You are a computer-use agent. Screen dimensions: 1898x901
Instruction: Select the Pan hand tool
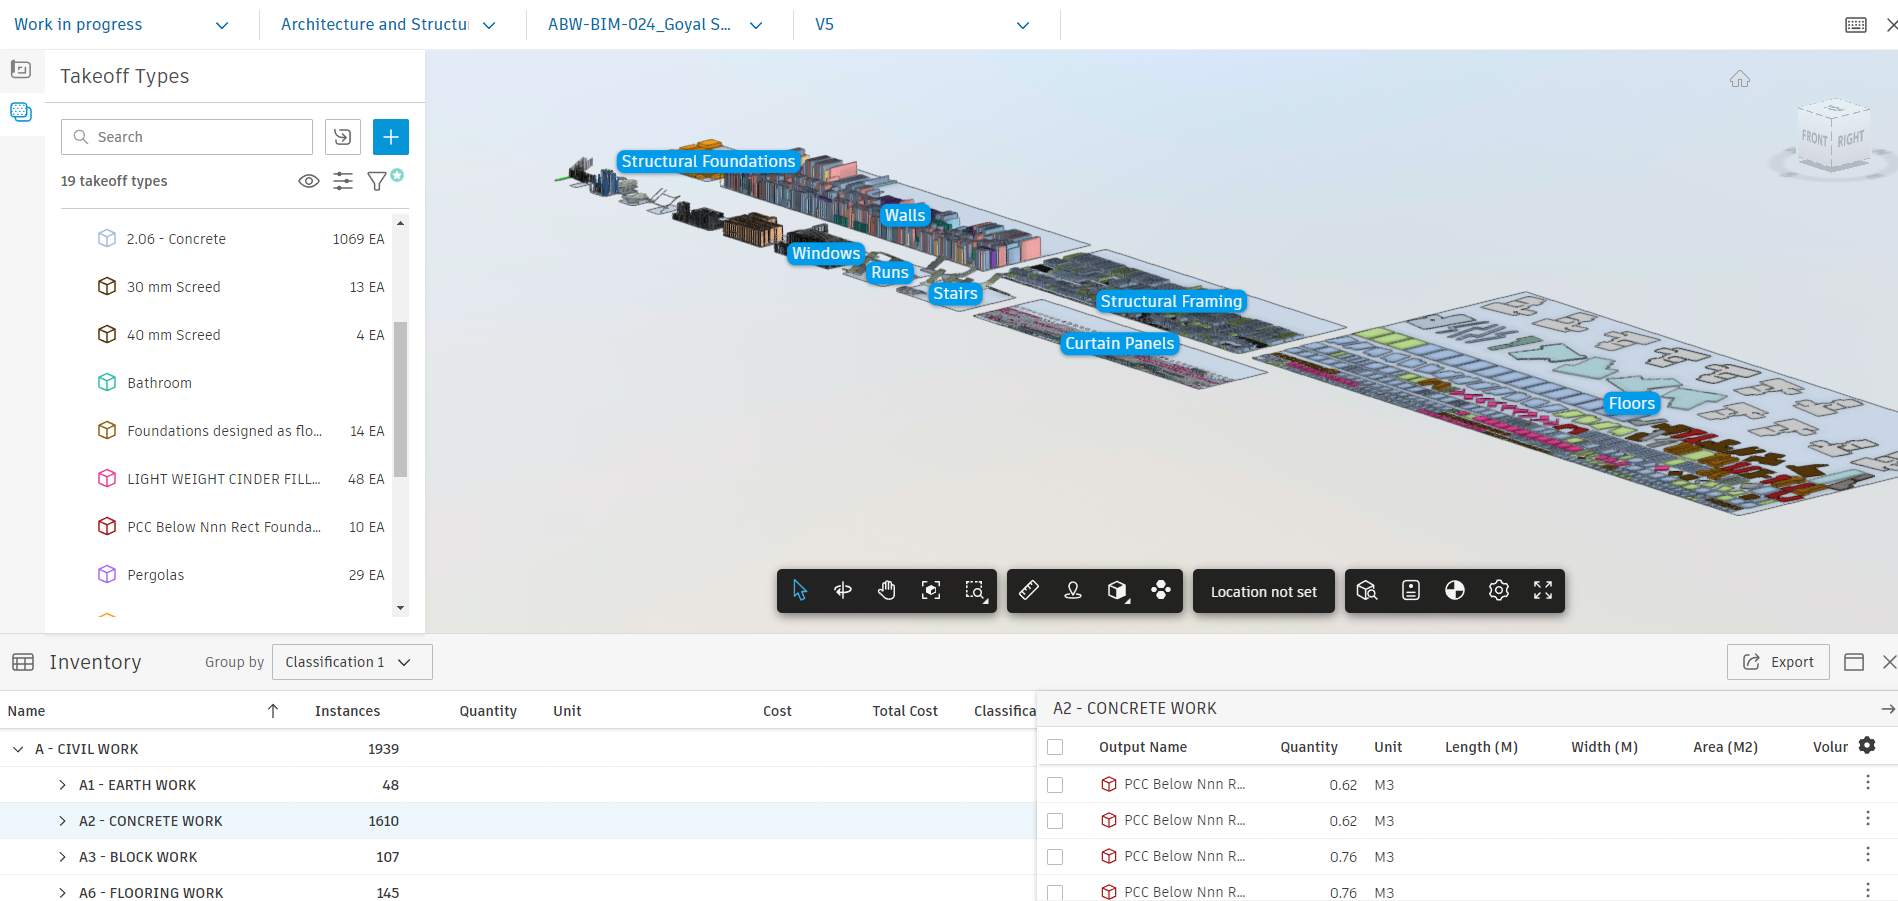coord(886,591)
